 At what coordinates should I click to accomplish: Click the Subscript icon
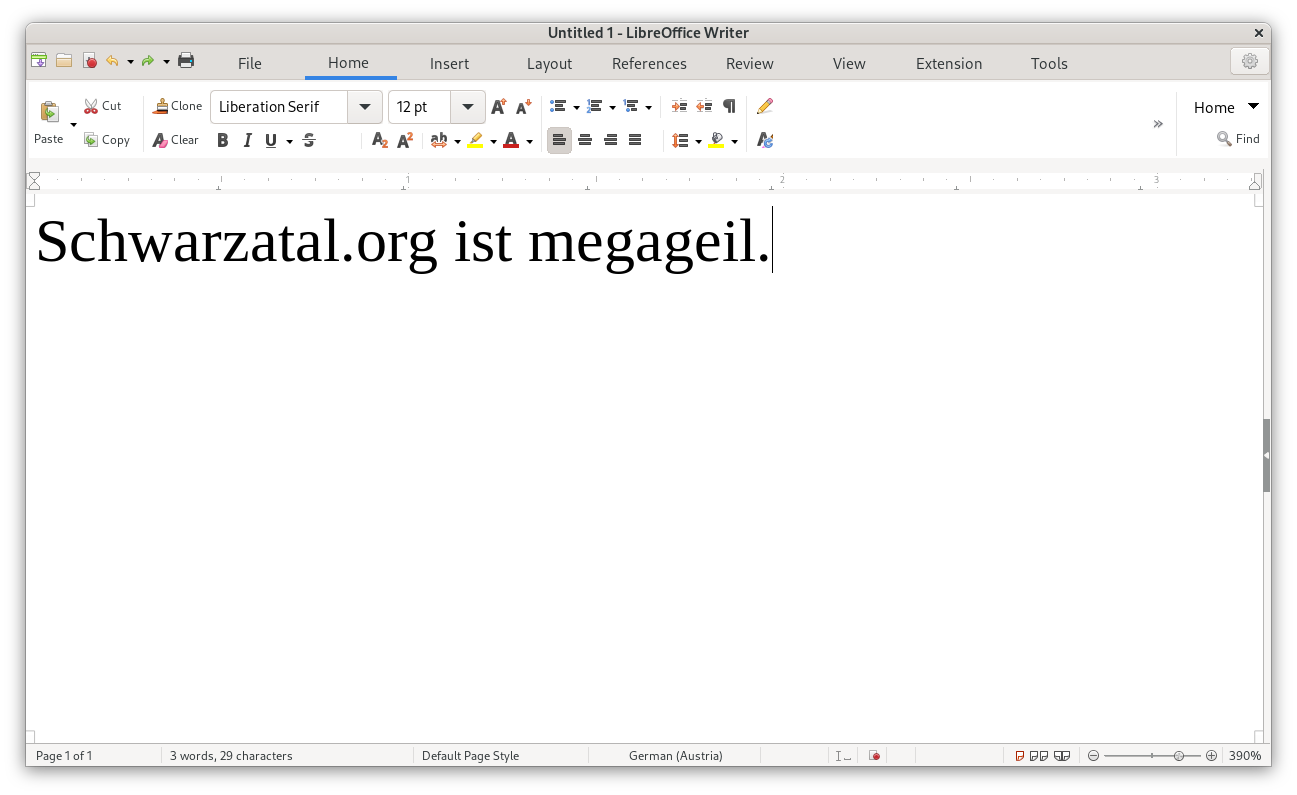coord(379,141)
